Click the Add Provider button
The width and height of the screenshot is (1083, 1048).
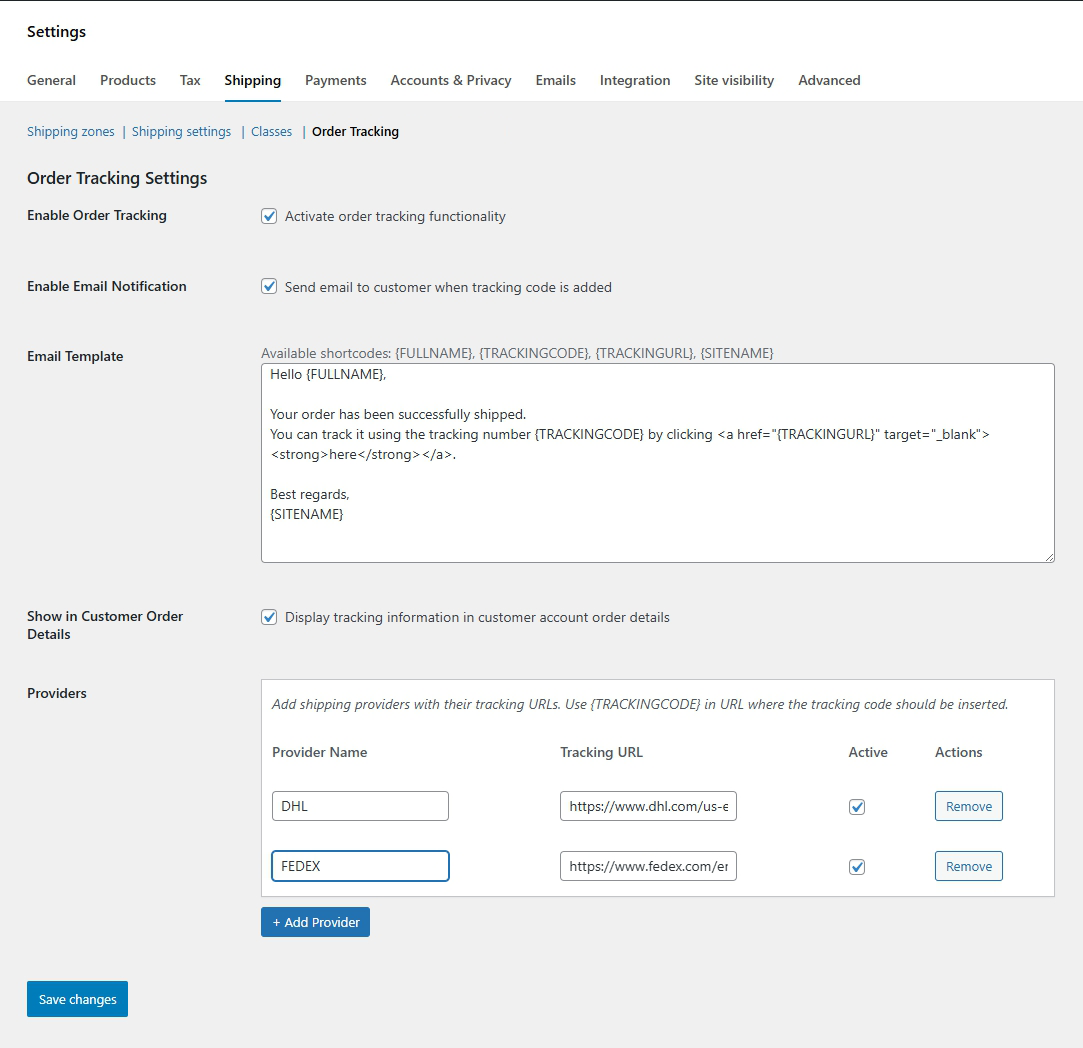pos(315,922)
